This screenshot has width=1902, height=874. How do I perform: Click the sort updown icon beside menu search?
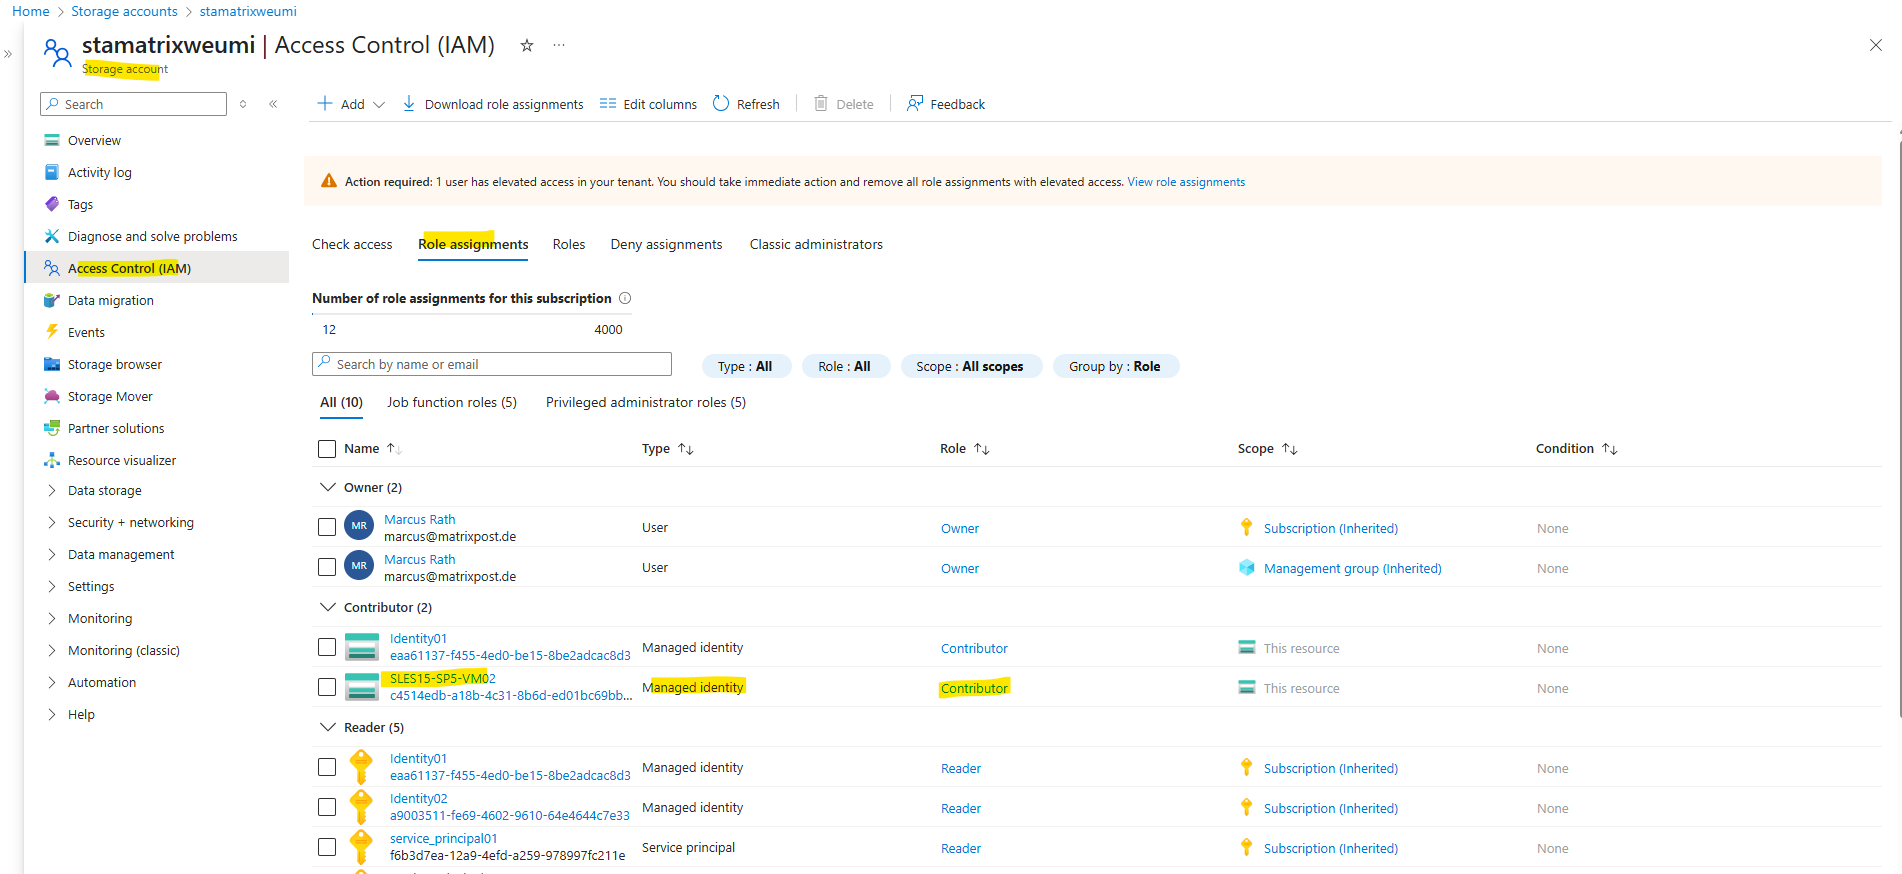[243, 104]
